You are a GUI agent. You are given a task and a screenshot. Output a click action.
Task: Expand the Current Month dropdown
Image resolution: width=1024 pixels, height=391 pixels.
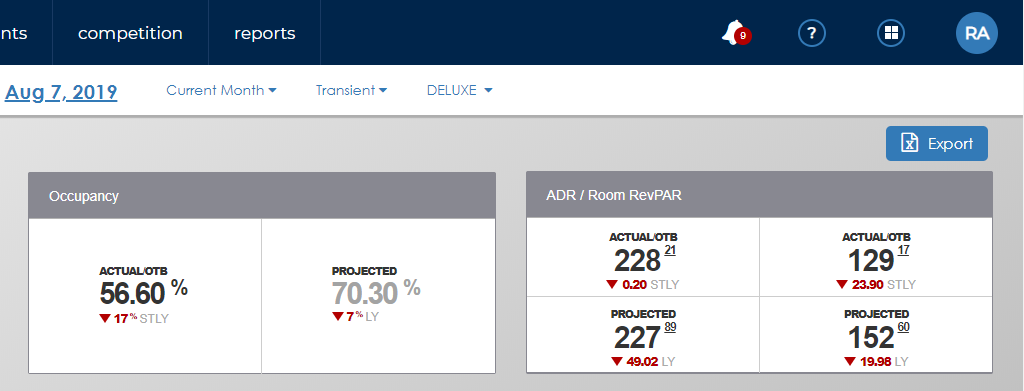coord(221,90)
